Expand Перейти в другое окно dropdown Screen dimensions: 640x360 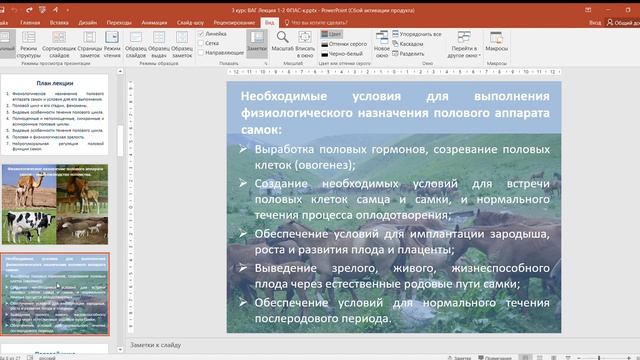pos(464,44)
